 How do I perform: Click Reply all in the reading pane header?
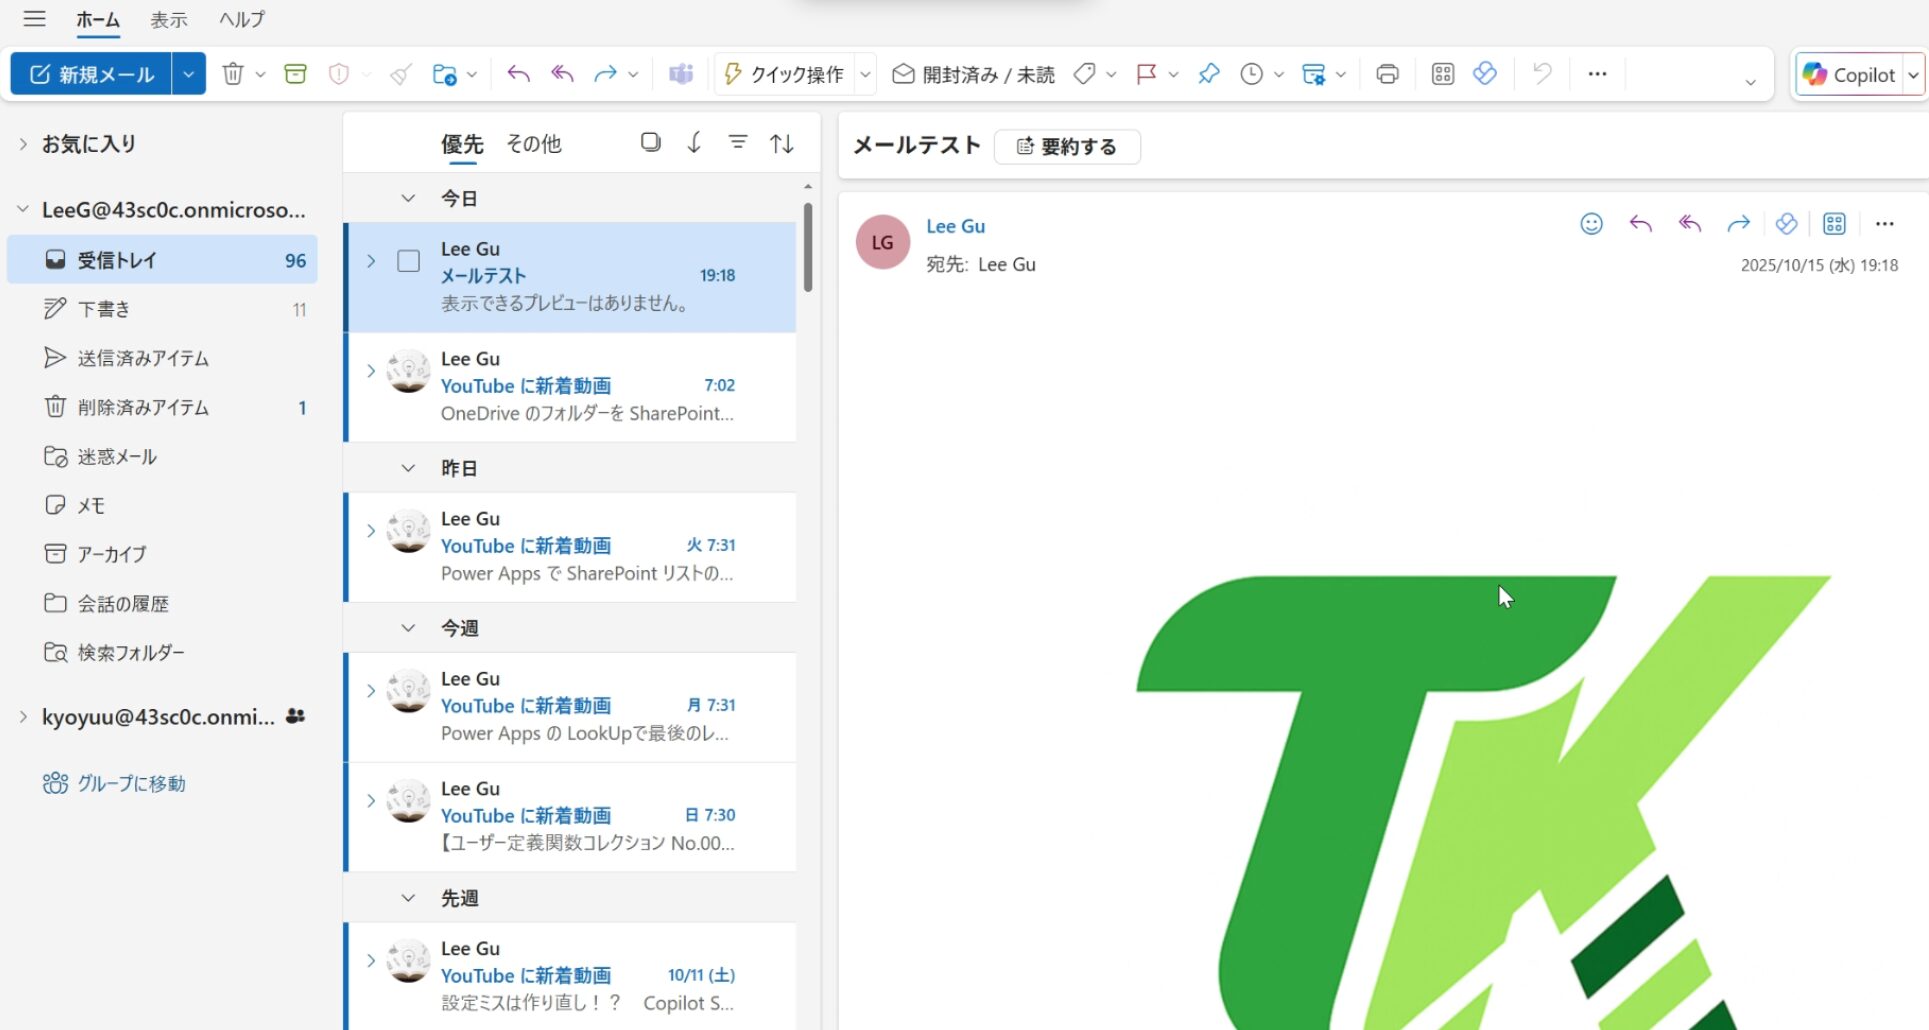click(1689, 224)
